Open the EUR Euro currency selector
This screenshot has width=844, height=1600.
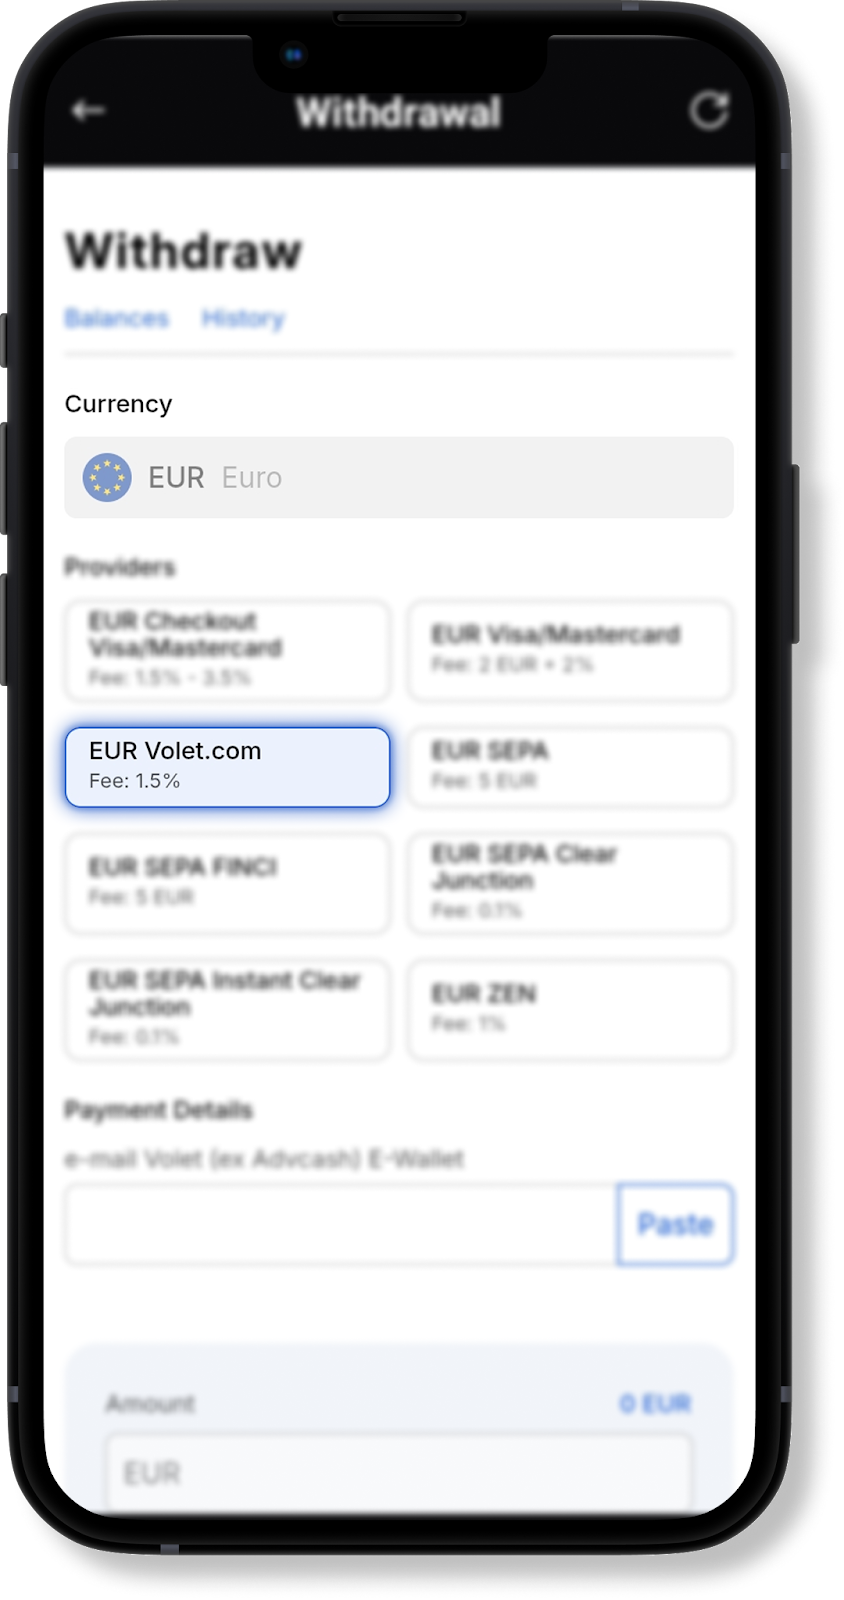[399, 477]
